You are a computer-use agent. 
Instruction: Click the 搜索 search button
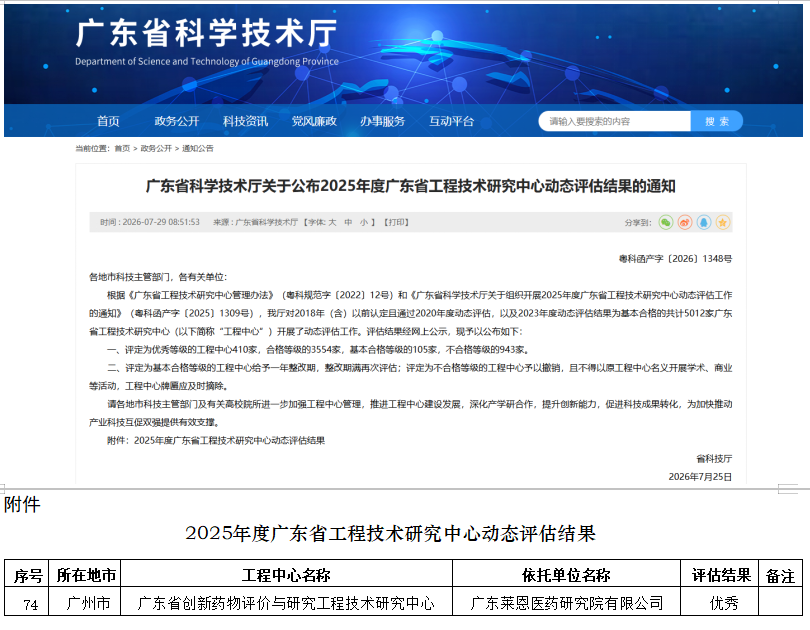tap(717, 121)
